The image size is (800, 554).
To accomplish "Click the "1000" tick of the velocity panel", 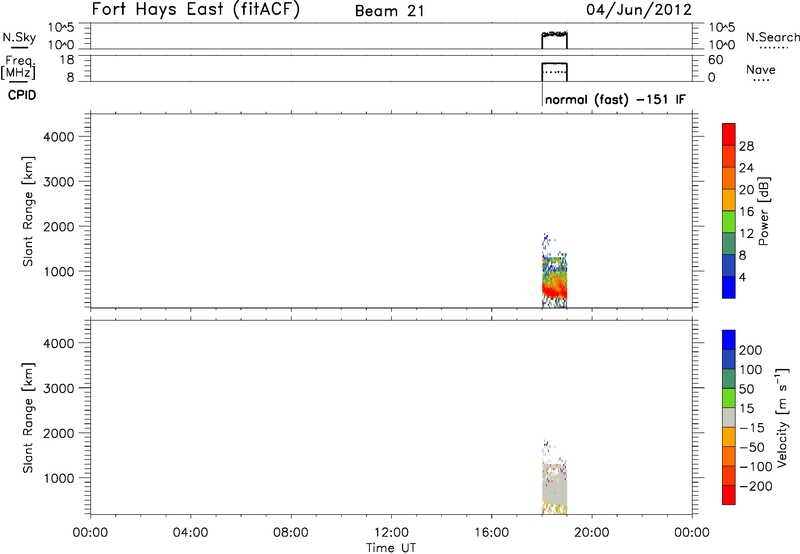I will 58,478.
